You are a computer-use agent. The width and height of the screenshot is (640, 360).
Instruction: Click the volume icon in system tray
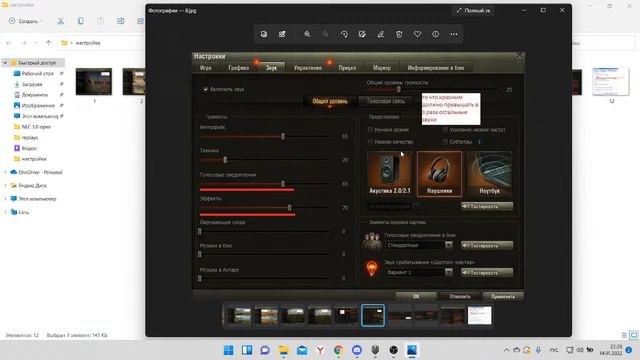click(580, 350)
